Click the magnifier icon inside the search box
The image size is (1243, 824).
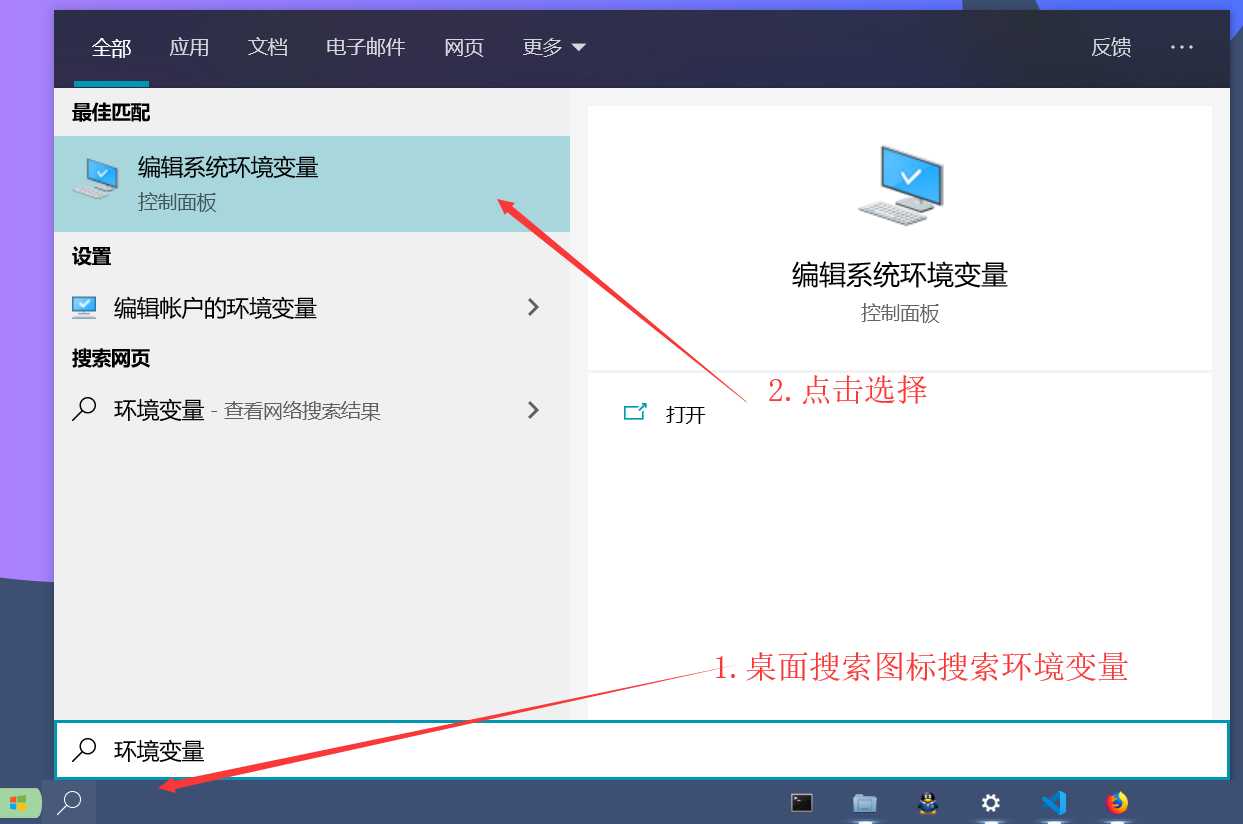(86, 749)
